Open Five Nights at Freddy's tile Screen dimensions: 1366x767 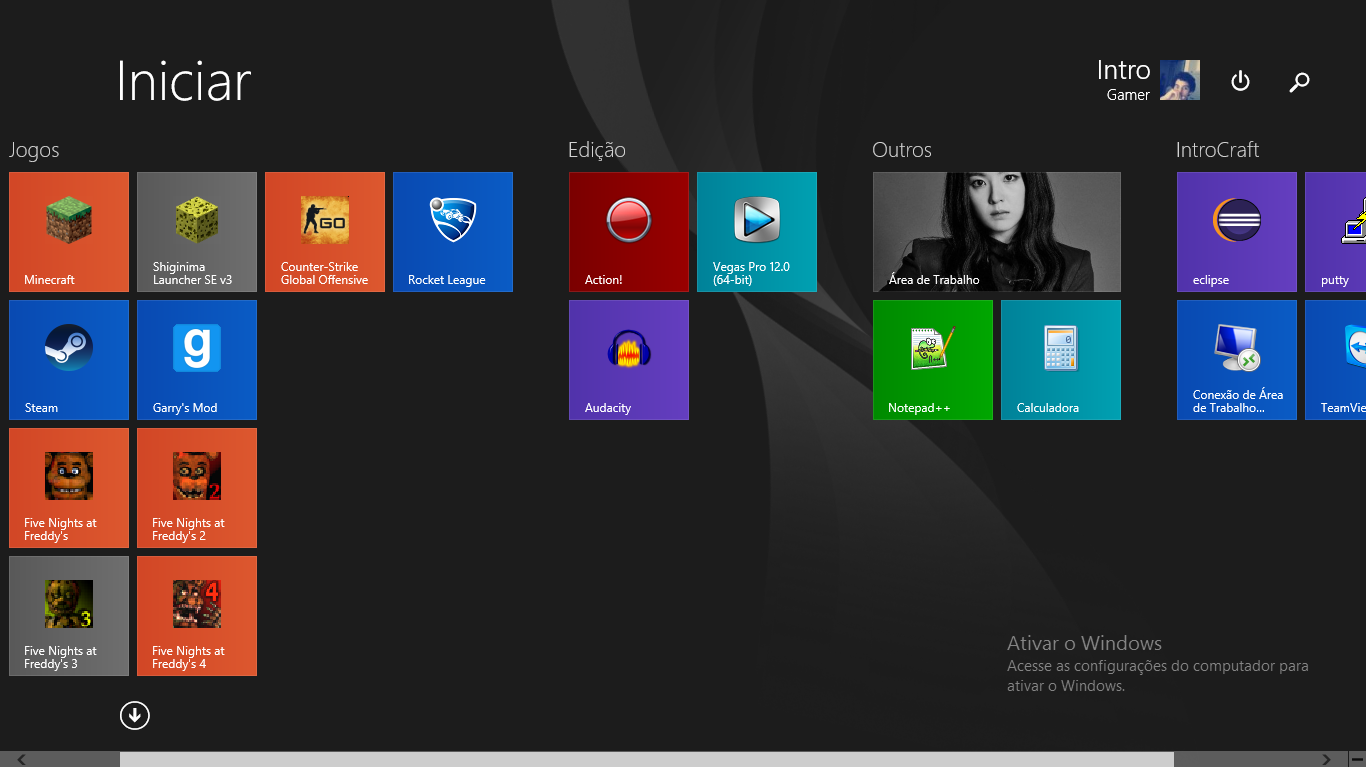[69, 488]
